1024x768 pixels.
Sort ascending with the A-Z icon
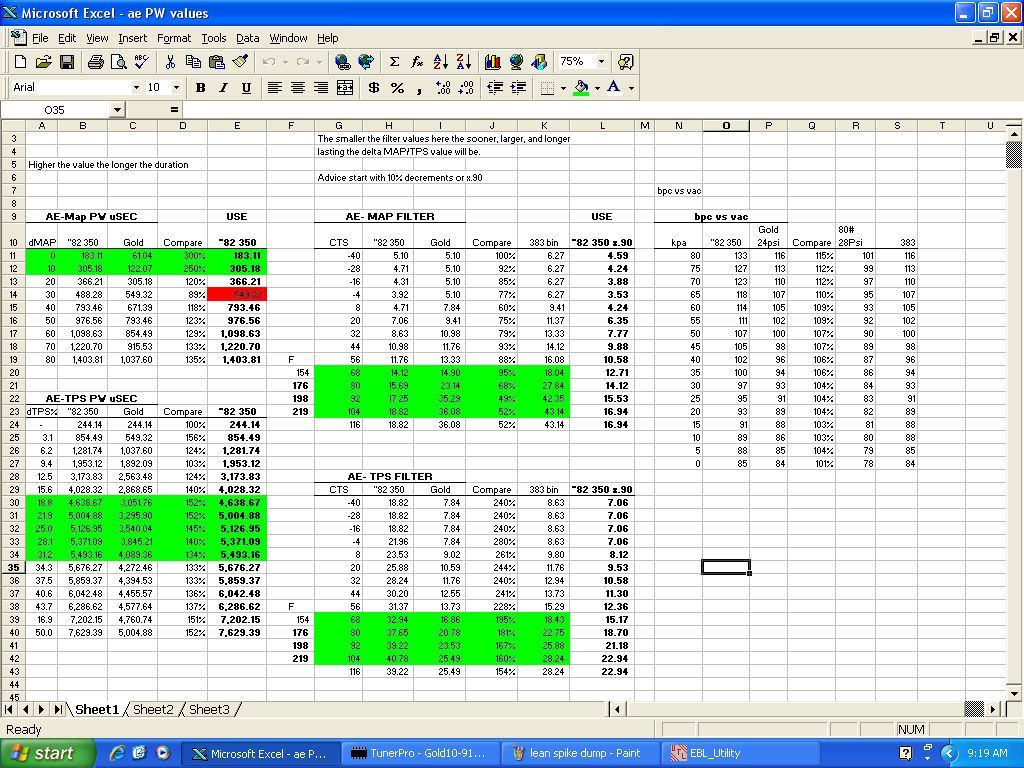click(x=440, y=62)
